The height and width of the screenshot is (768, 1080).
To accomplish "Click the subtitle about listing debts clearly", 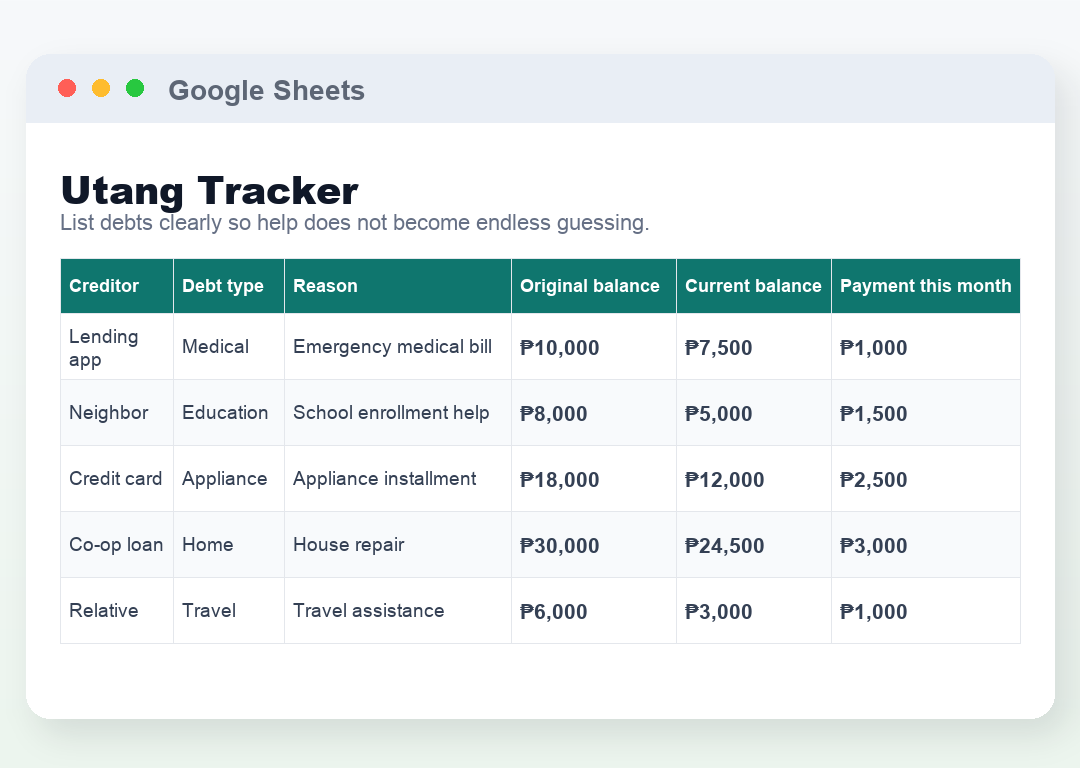I will (x=355, y=222).
